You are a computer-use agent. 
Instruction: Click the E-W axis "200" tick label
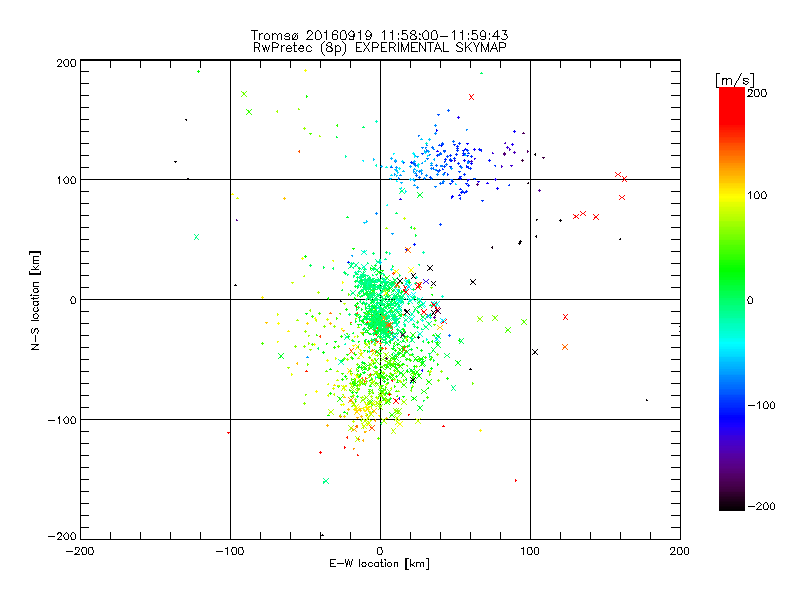pyautogui.click(x=680, y=551)
